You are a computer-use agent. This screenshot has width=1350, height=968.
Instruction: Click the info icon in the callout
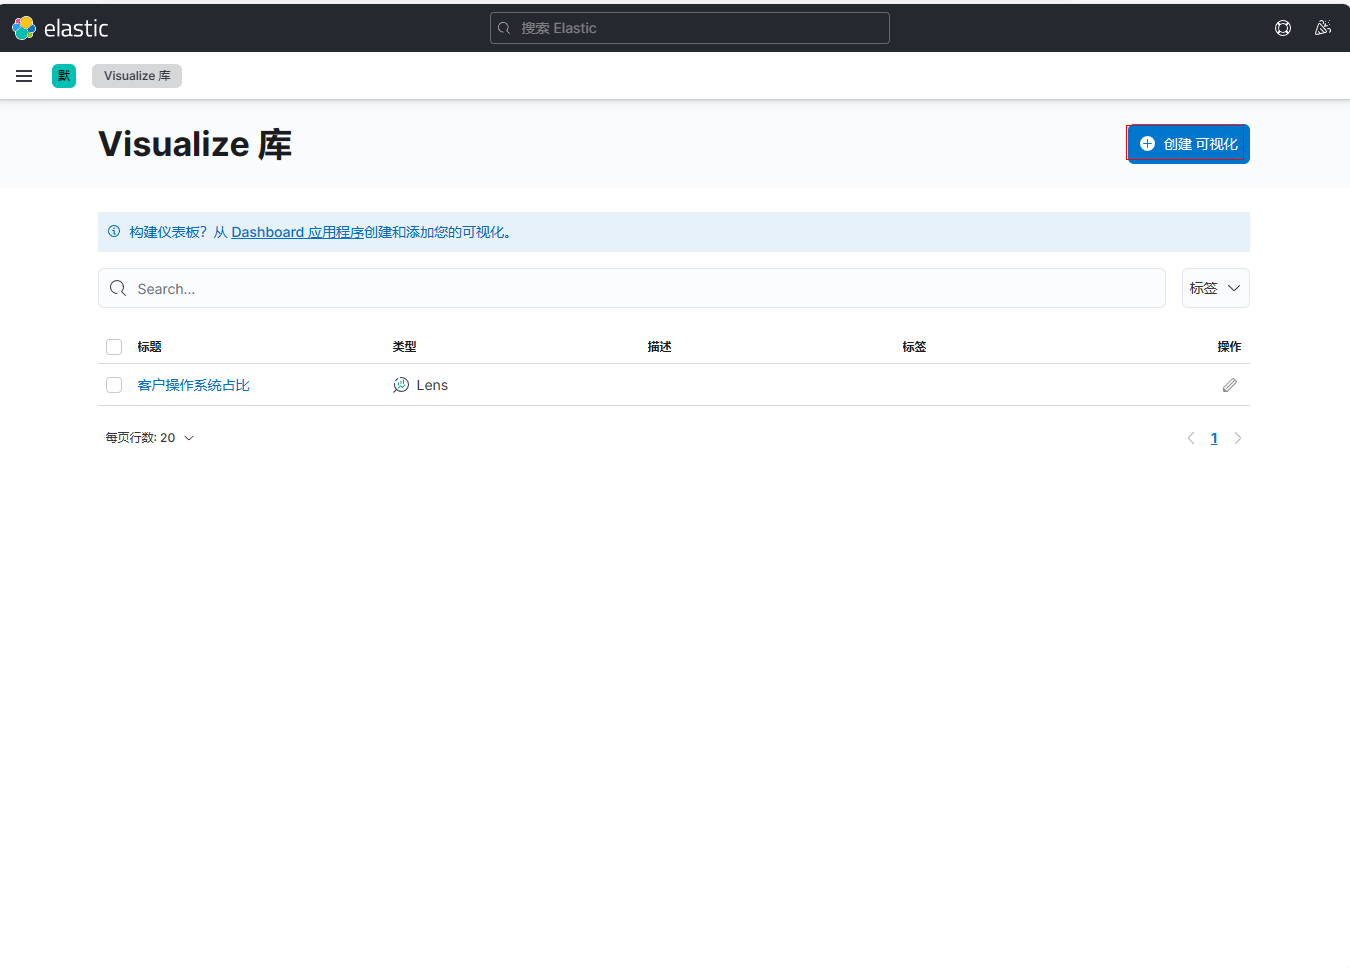[114, 232]
